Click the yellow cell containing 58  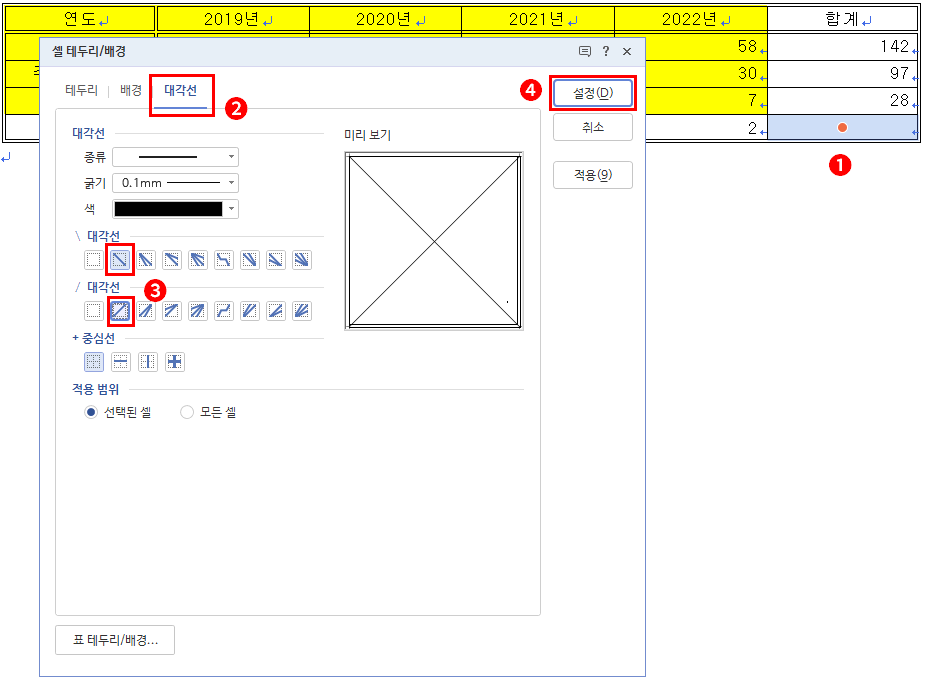tap(706, 47)
